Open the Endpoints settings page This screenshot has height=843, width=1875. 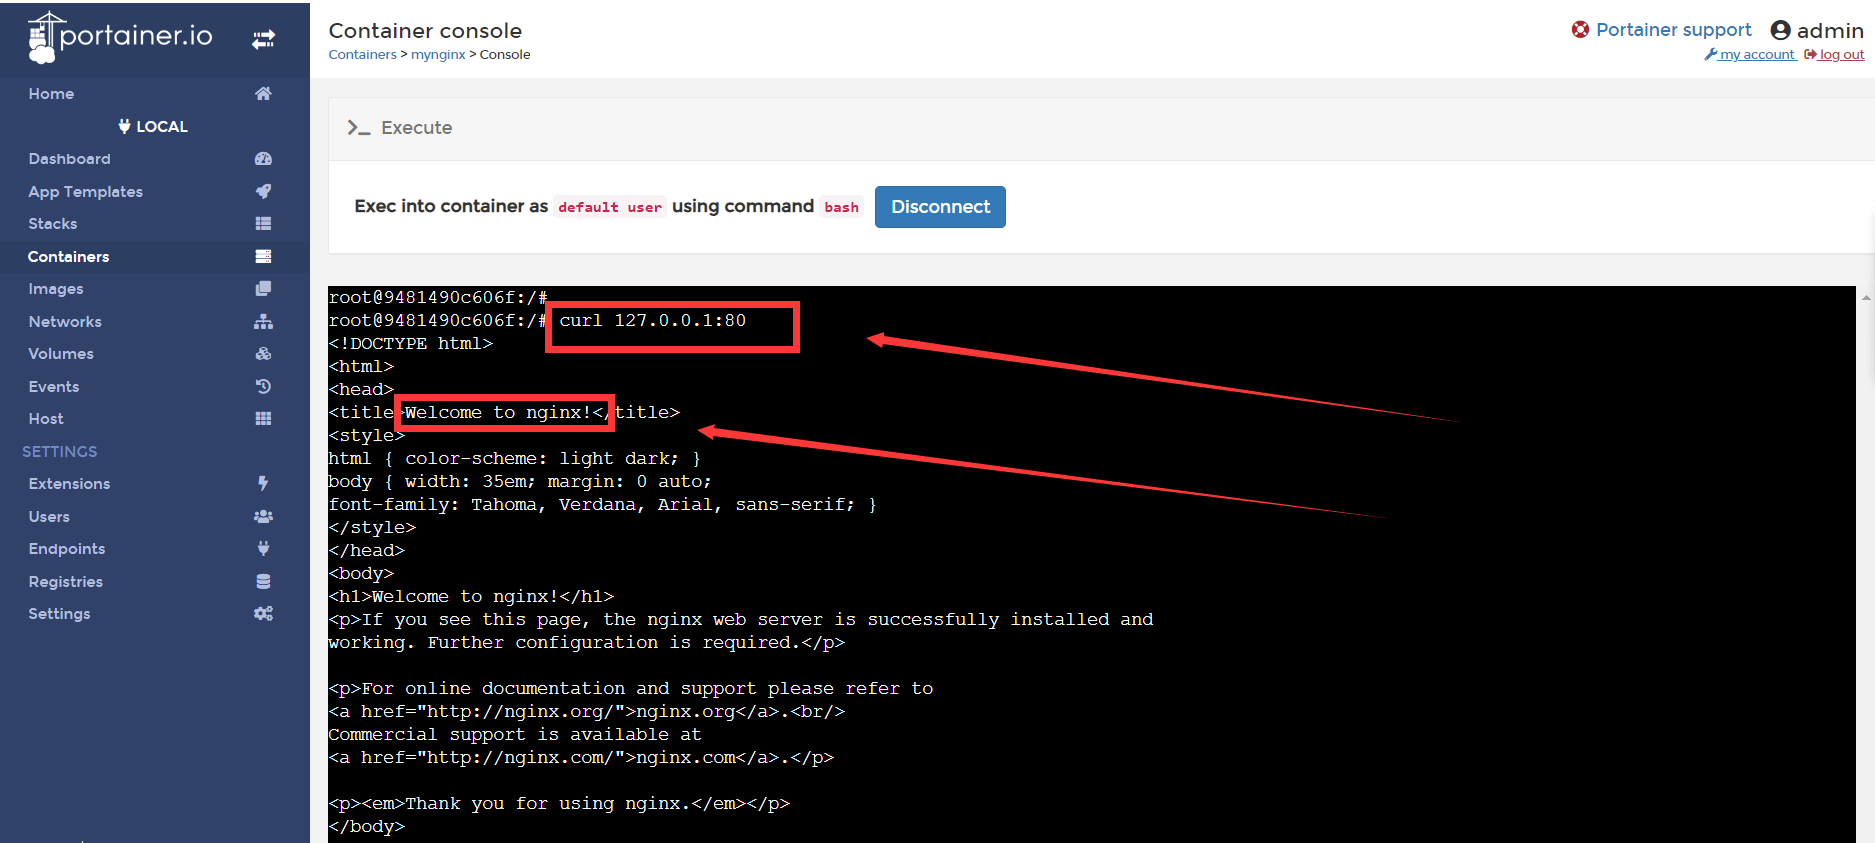(x=67, y=548)
